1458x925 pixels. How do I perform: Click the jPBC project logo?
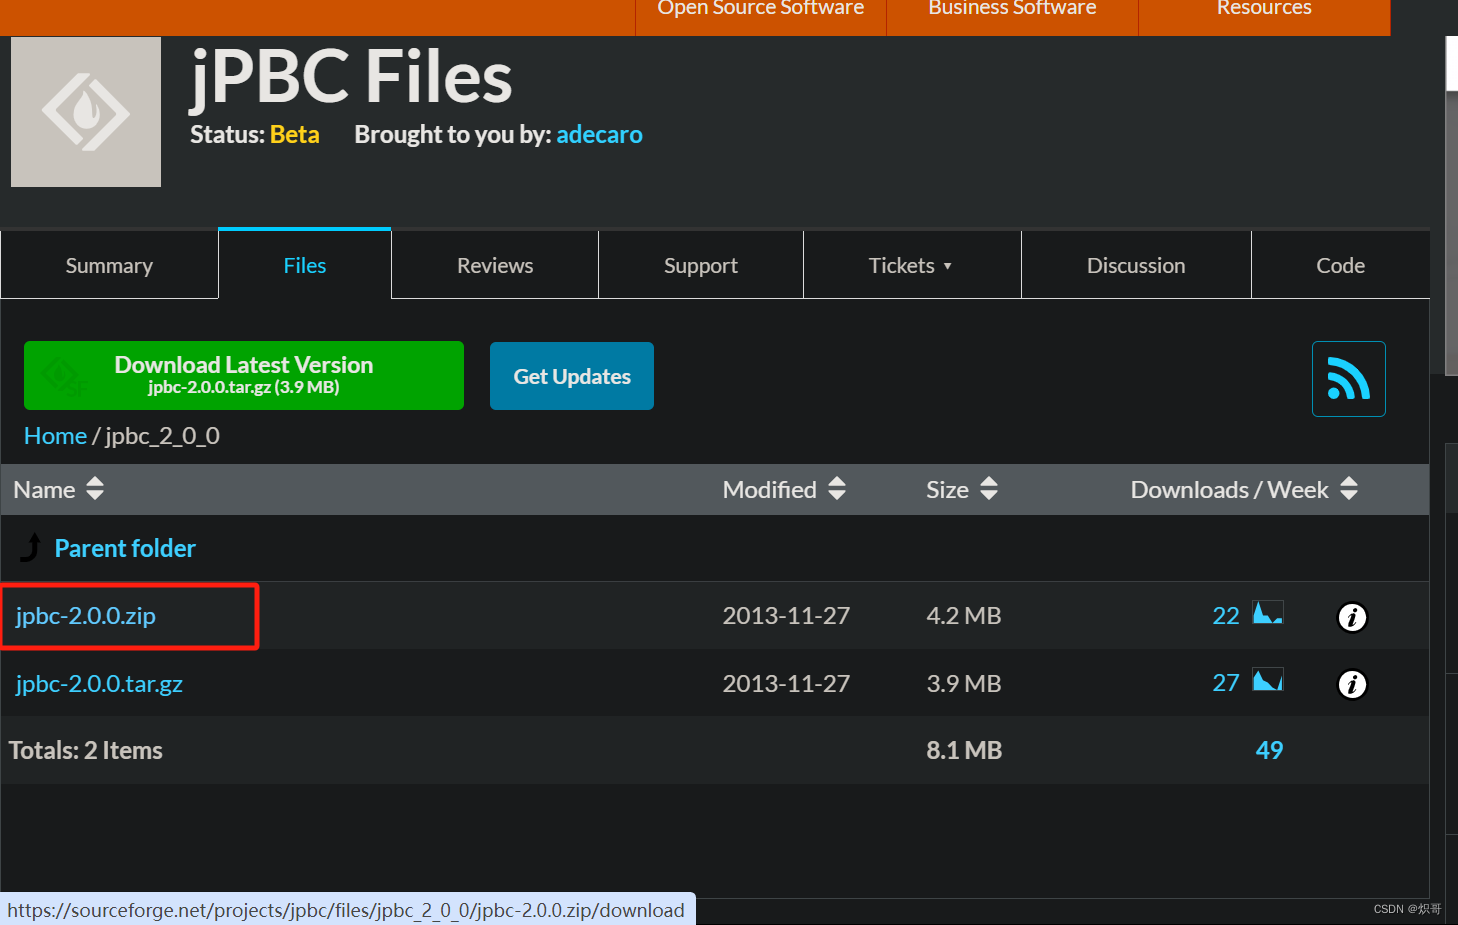pos(86,112)
